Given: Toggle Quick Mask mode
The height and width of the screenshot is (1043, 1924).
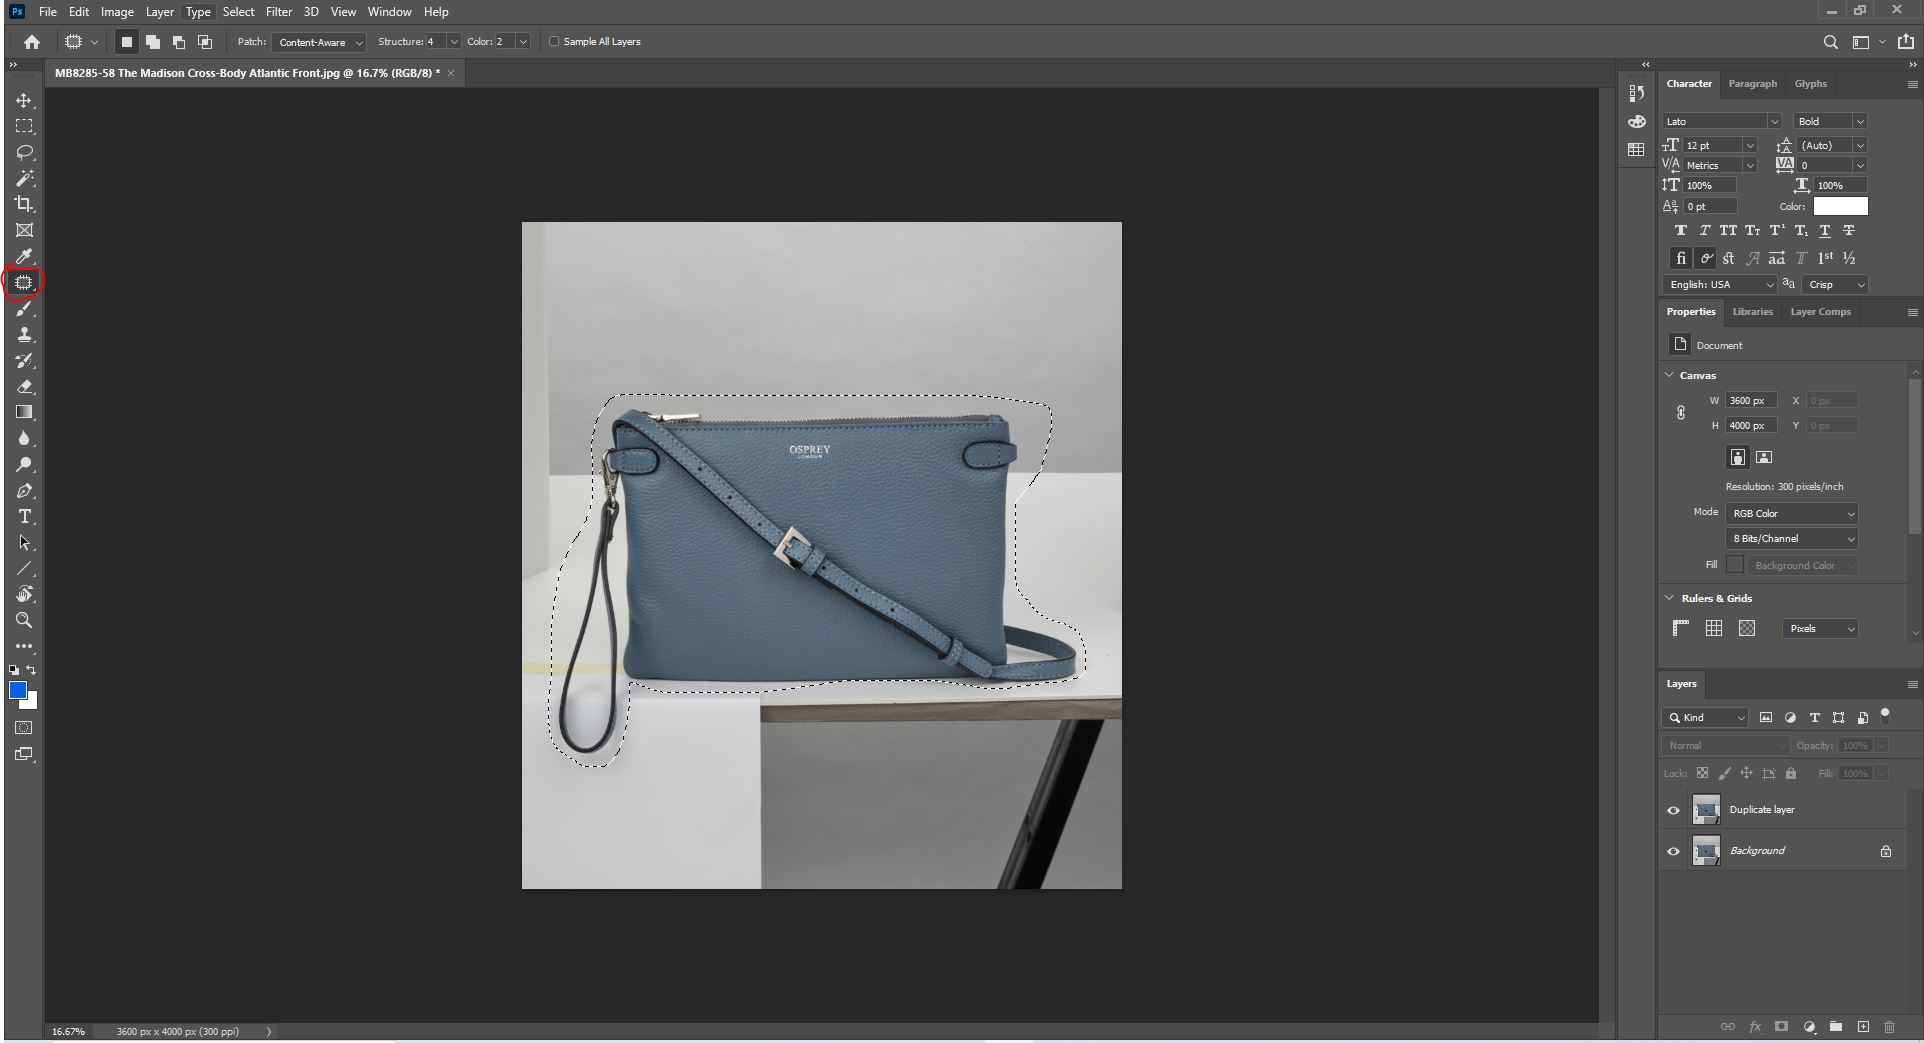Looking at the screenshot, I should [24, 728].
